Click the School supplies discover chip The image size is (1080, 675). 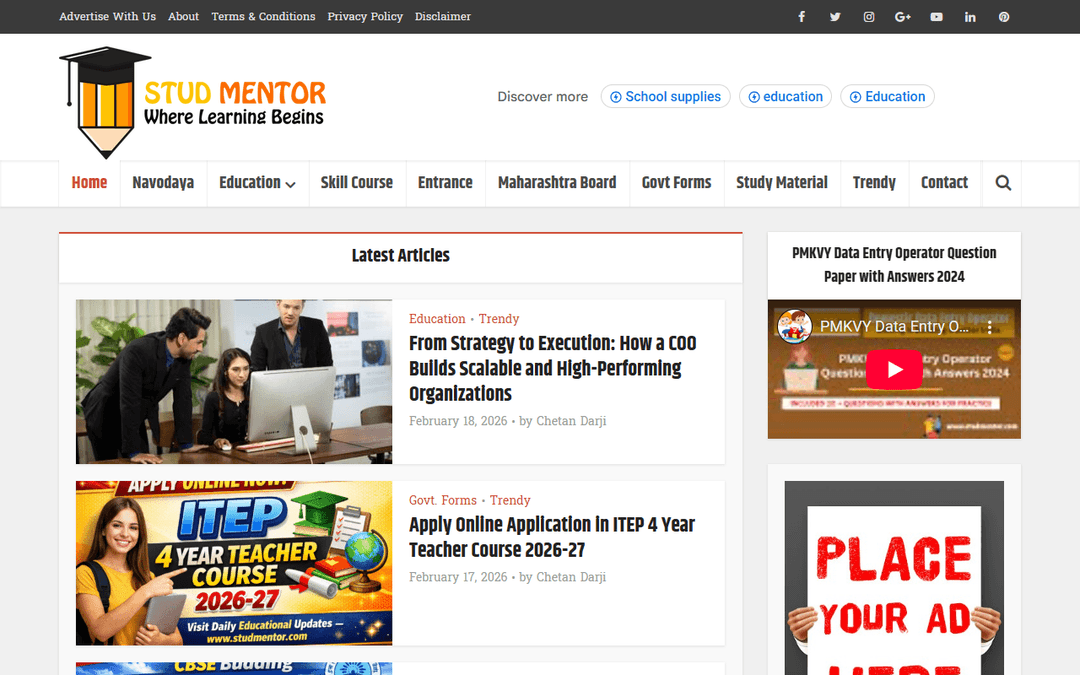pos(665,96)
